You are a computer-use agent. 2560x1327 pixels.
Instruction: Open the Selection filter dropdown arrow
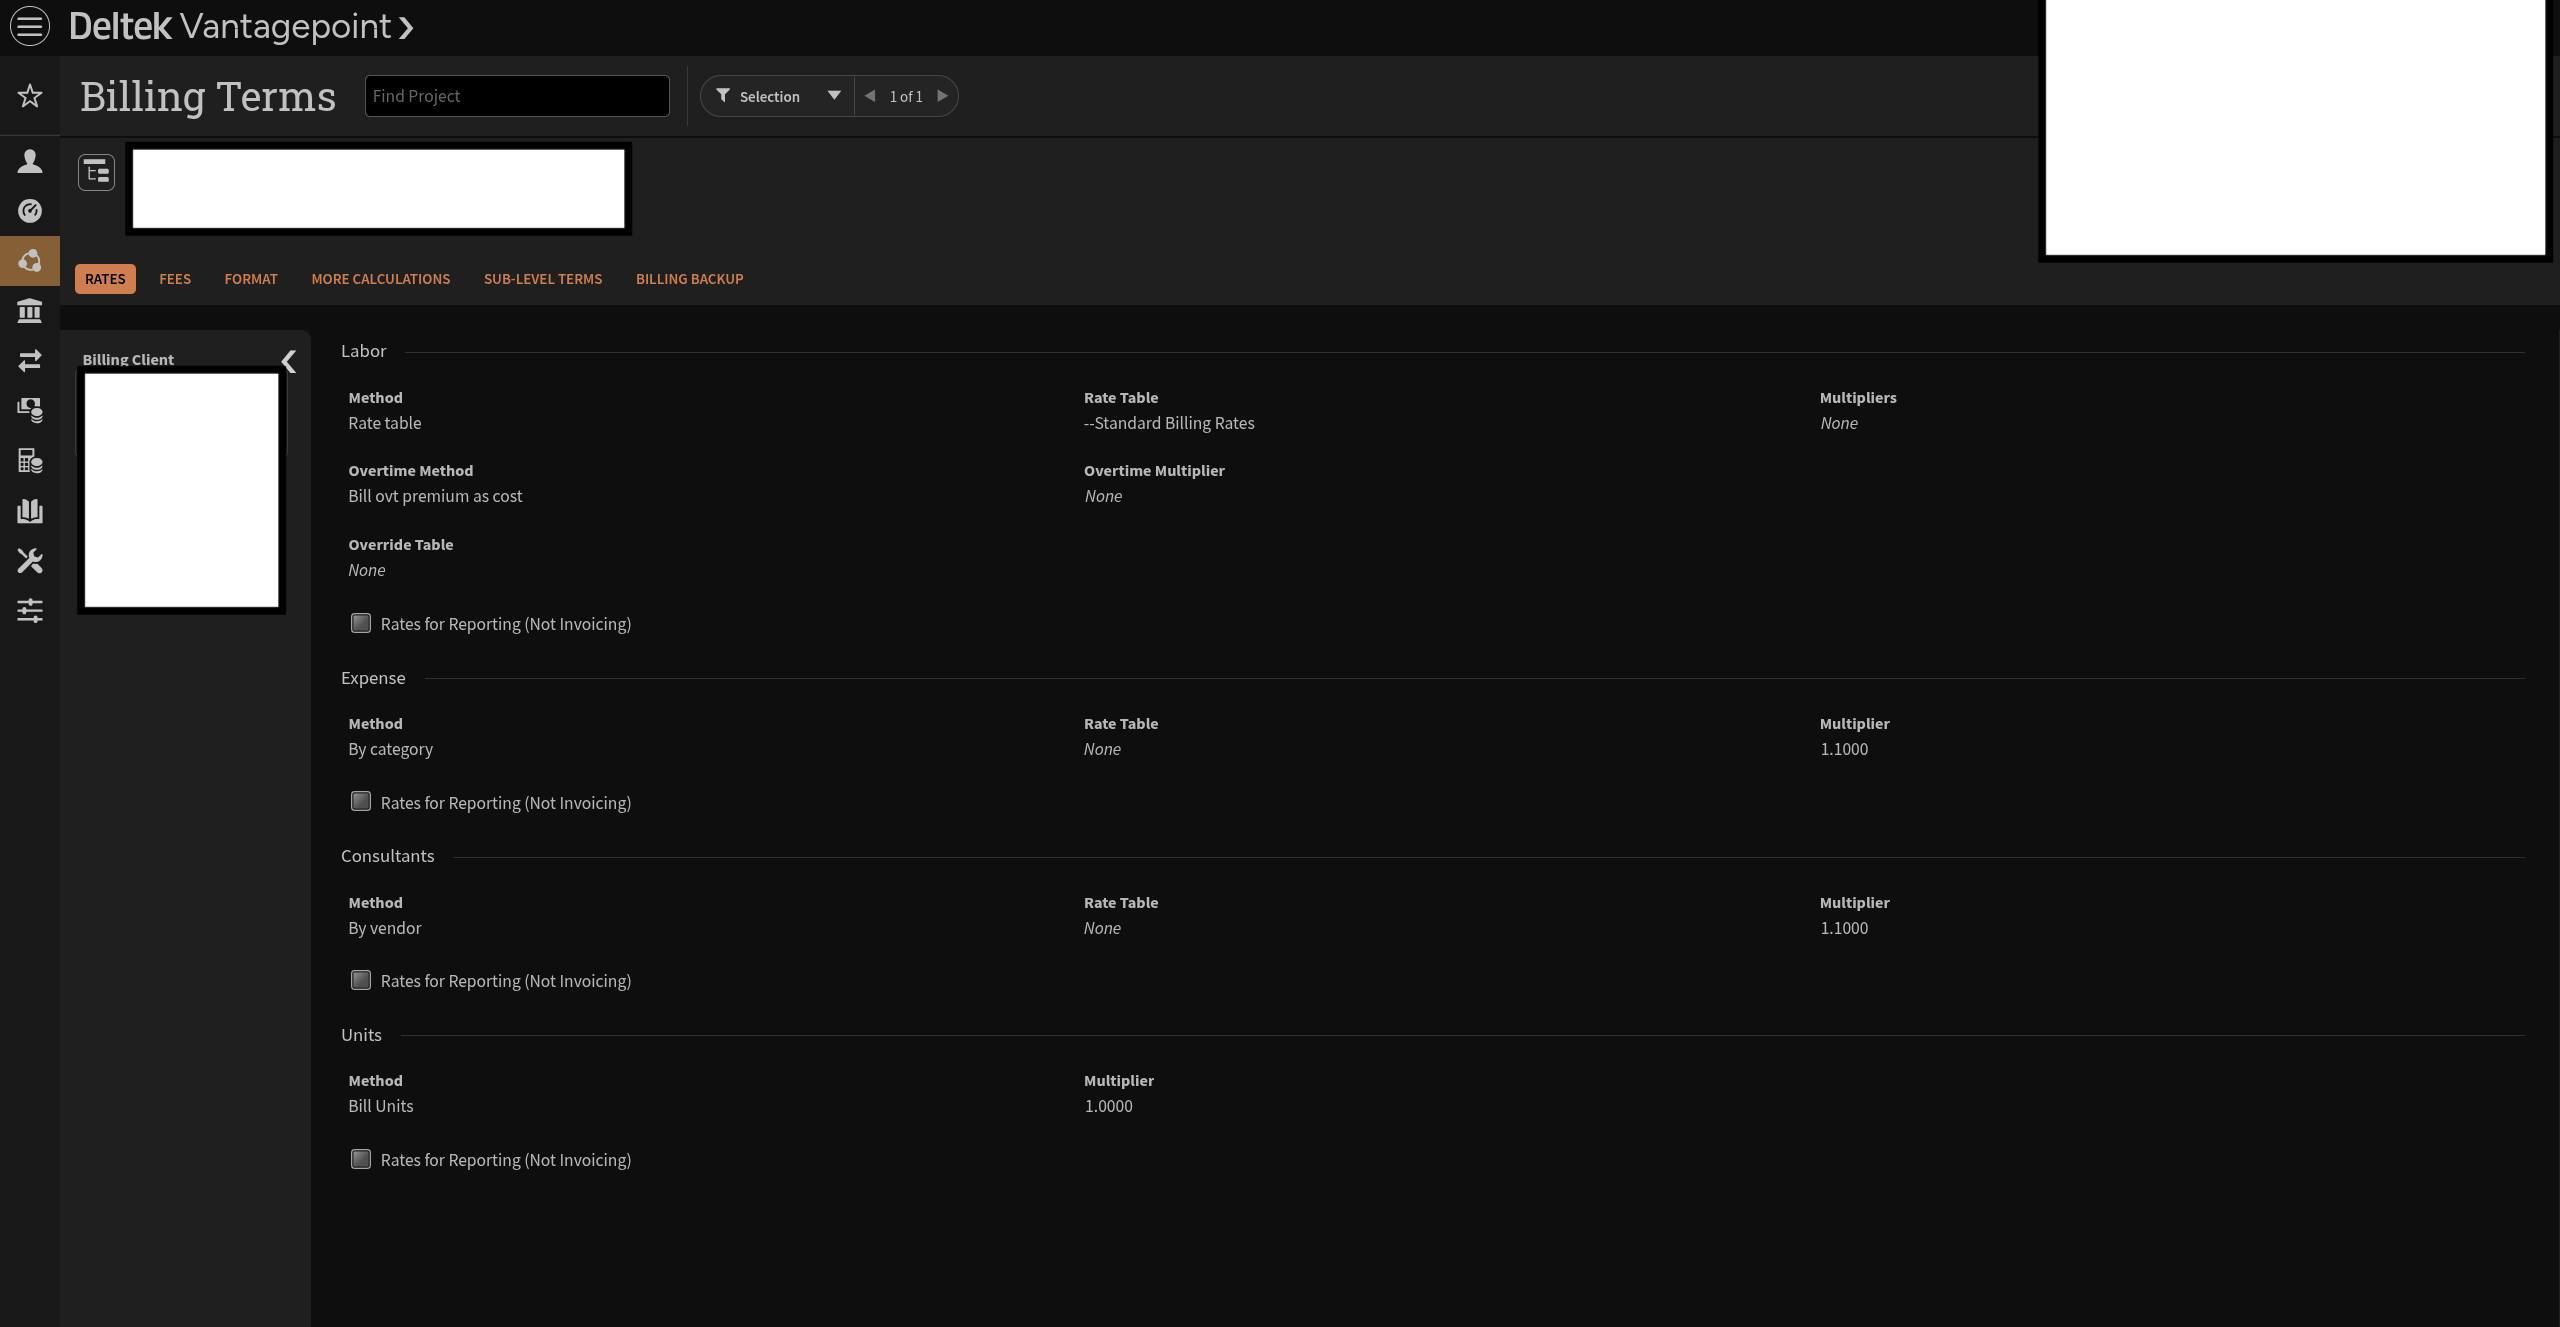click(833, 96)
